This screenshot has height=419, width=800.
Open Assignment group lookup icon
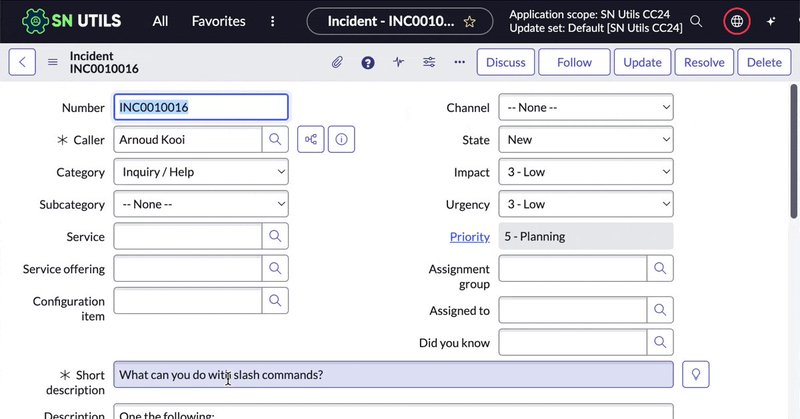pyautogui.click(x=660, y=268)
